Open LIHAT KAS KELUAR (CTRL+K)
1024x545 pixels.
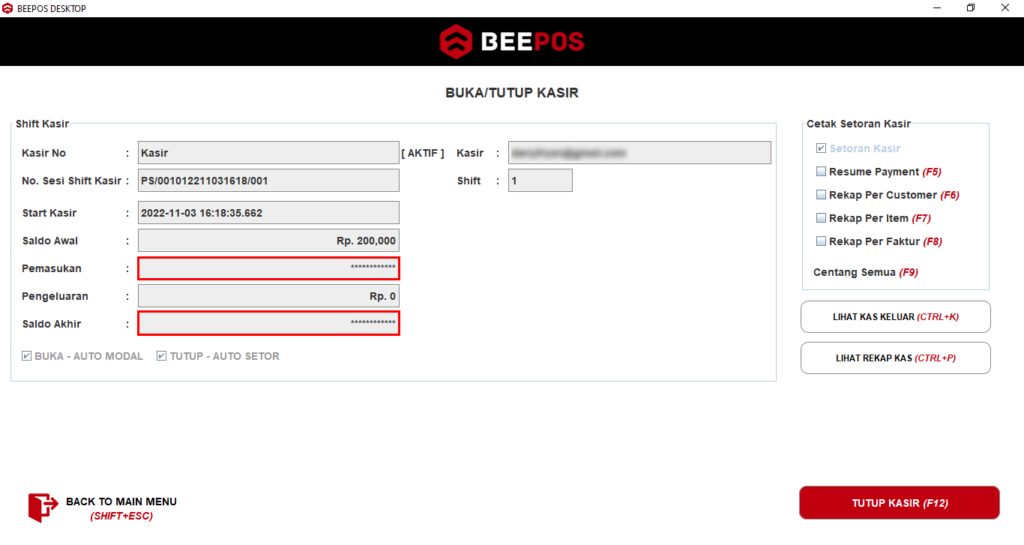895,317
